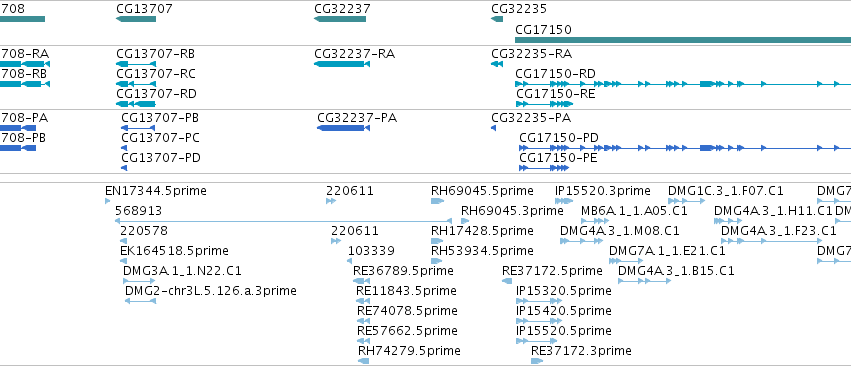Screen dimensions: 851x366
Task: Open transcript CG13707-RB label
Action: (156, 54)
